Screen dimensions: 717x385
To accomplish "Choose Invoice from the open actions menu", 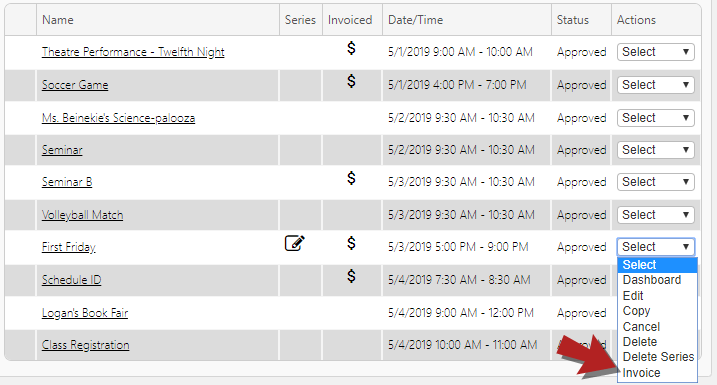I will [641, 373].
